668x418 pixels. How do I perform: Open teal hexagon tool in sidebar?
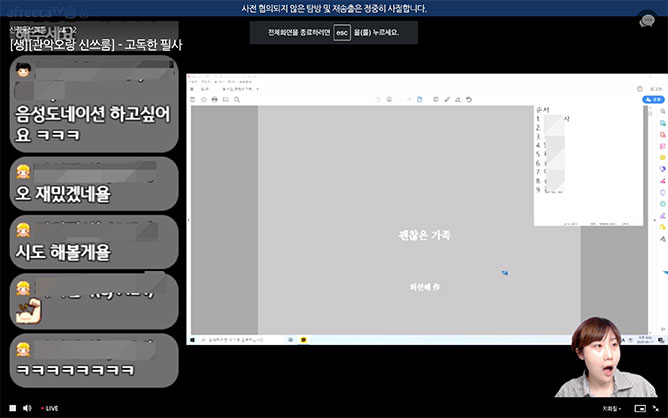pos(662,204)
